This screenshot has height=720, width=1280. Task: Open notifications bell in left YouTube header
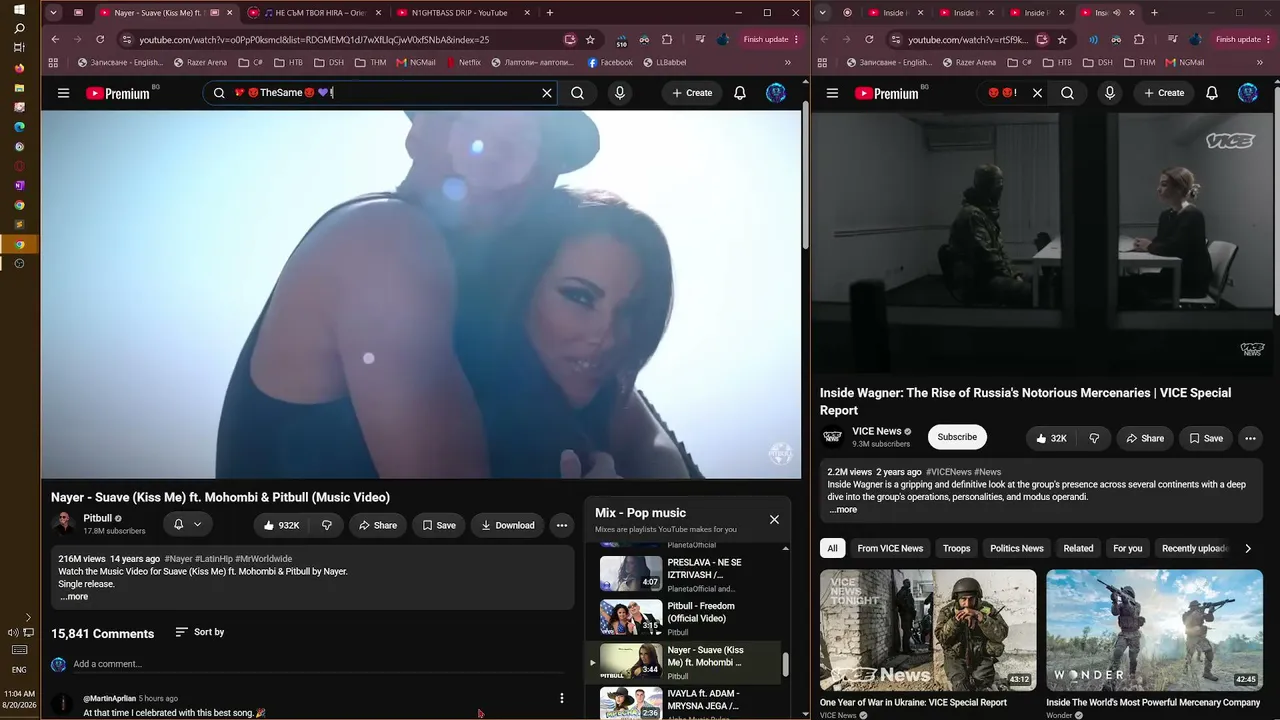[x=740, y=93]
